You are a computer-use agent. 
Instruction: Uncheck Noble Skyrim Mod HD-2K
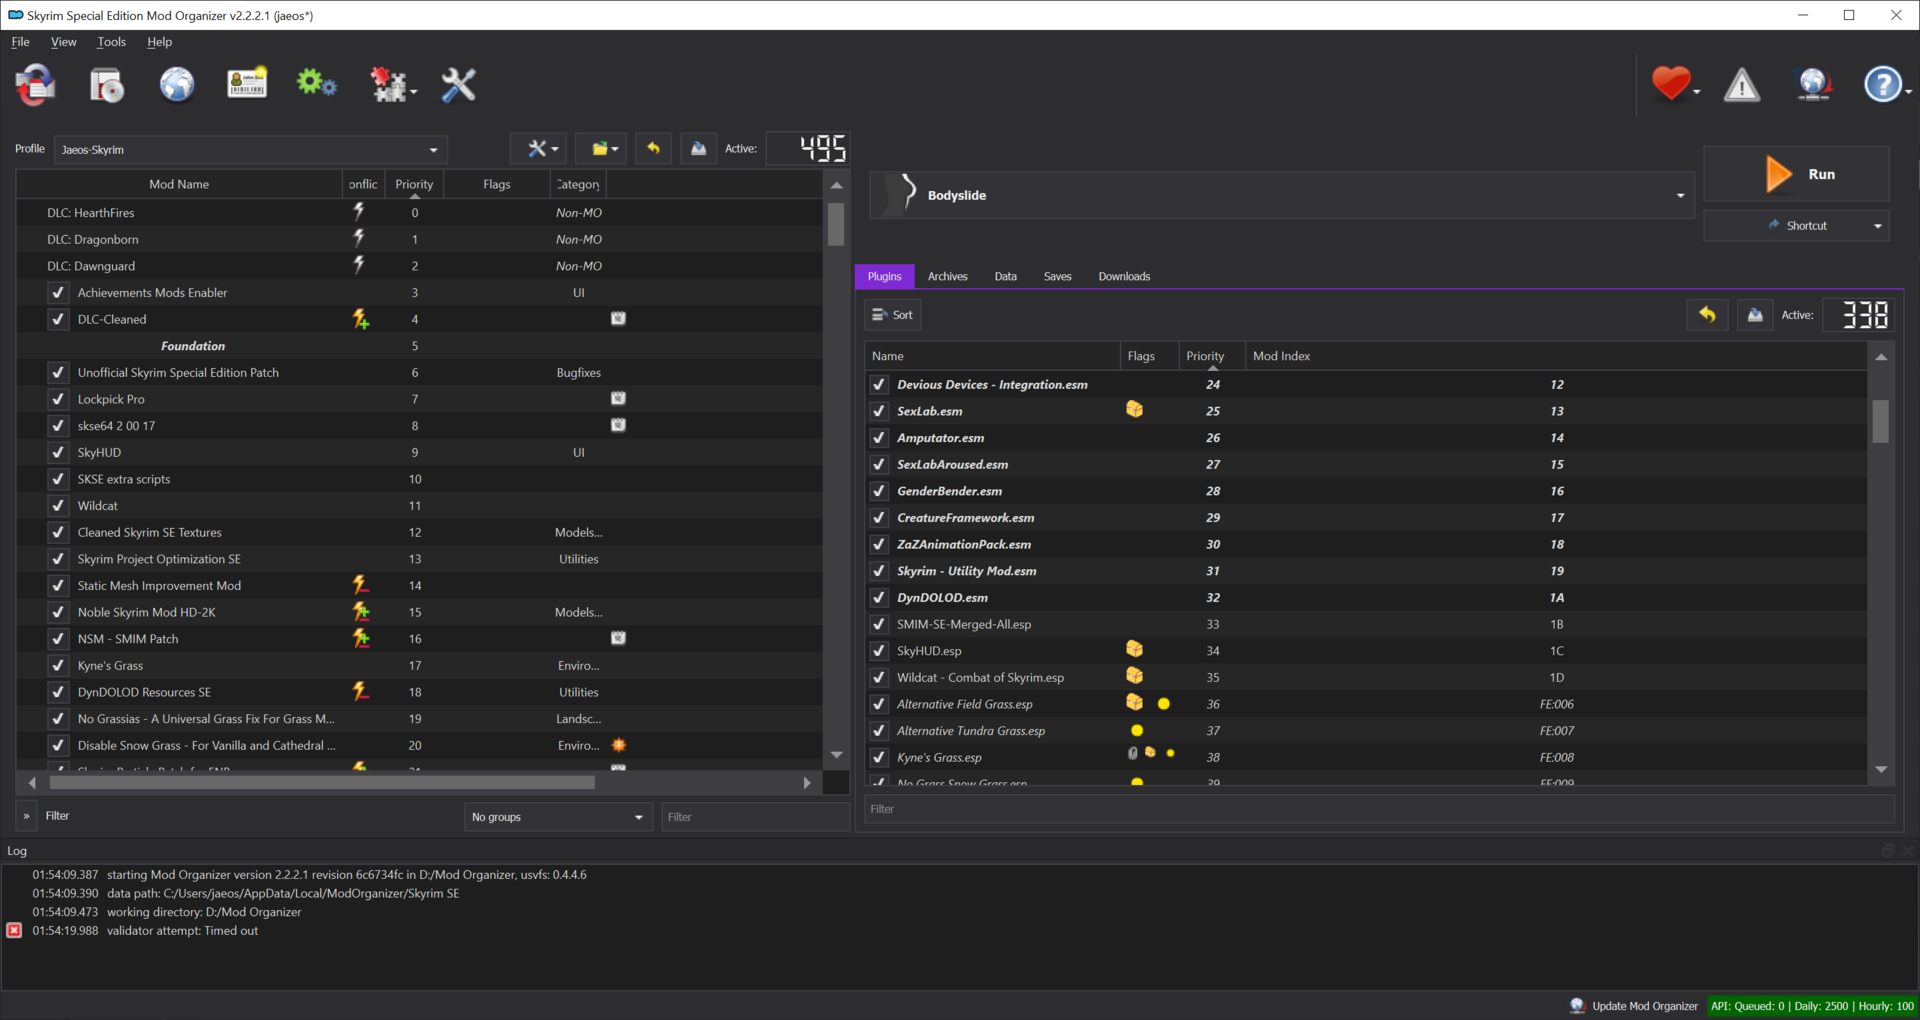tap(58, 612)
